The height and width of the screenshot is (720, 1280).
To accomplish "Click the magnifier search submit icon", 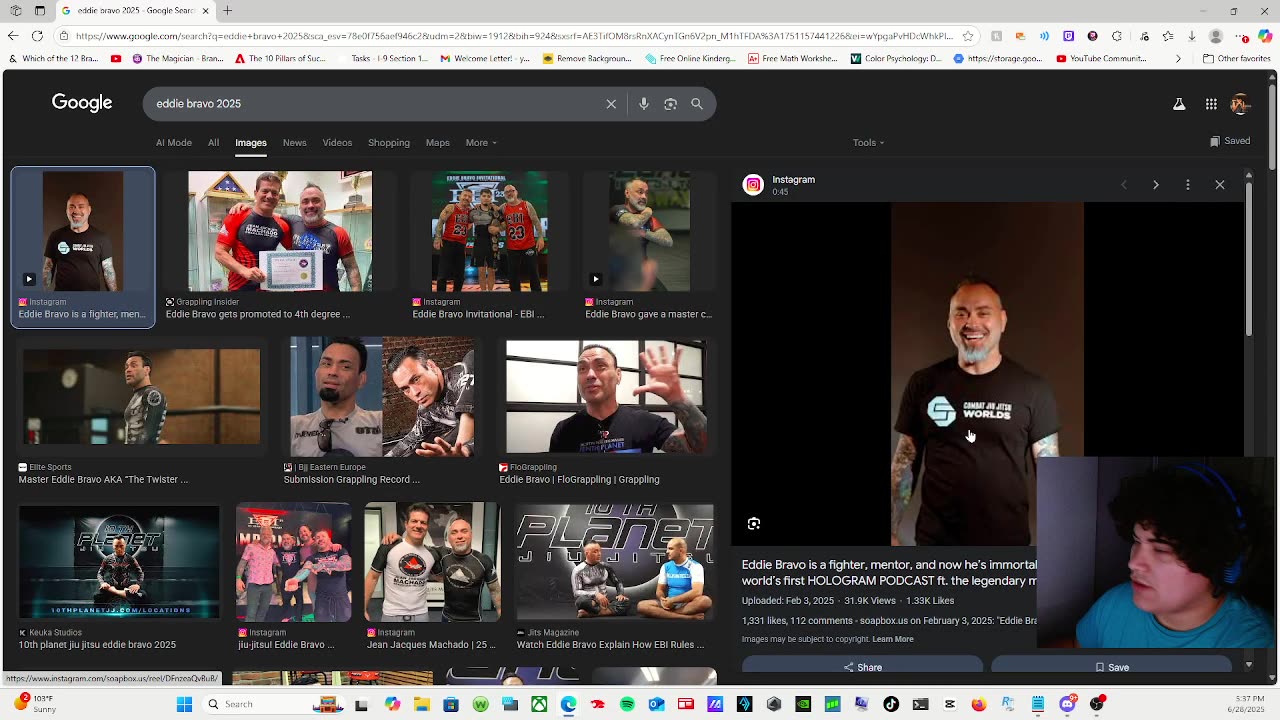I will pos(697,104).
